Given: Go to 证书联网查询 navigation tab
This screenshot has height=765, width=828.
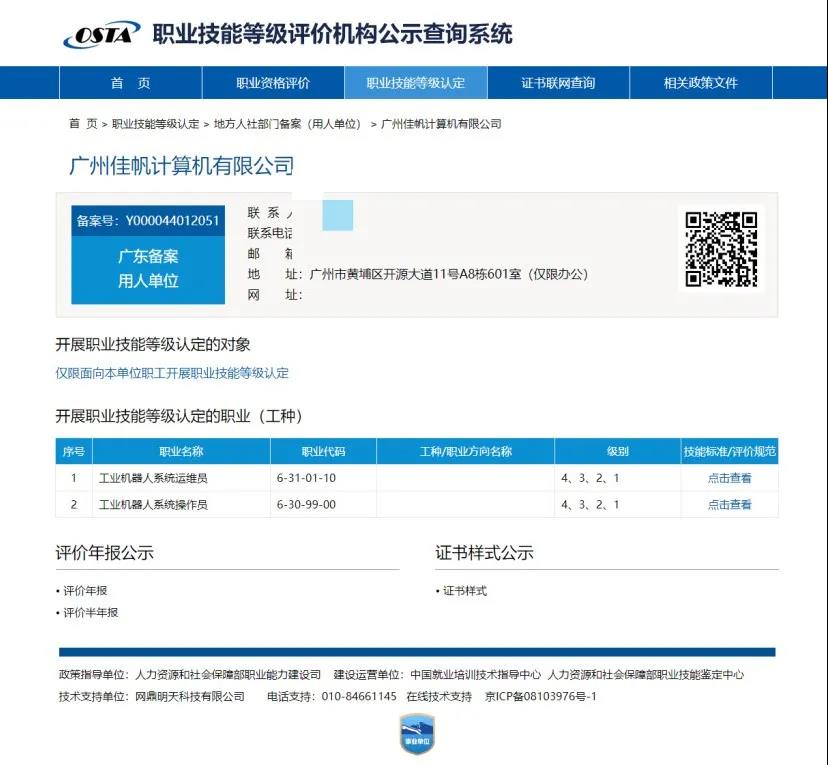Looking at the screenshot, I should [558, 83].
